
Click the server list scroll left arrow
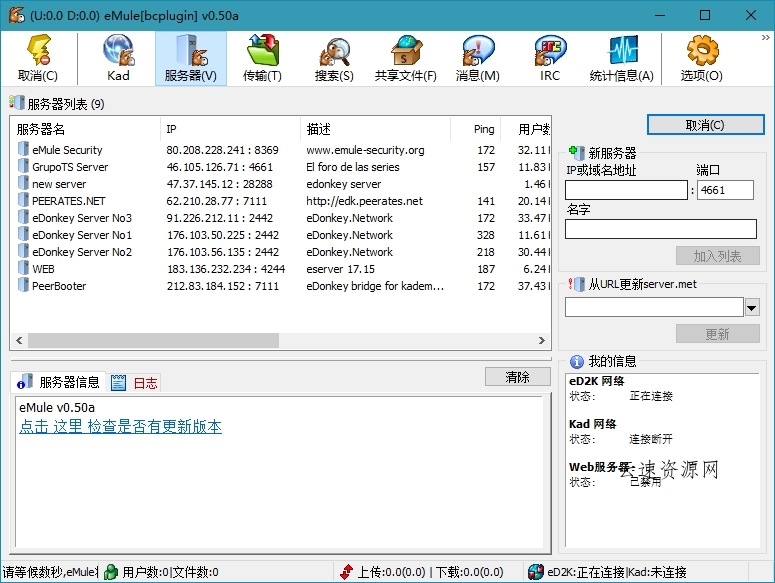[x=19, y=340]
